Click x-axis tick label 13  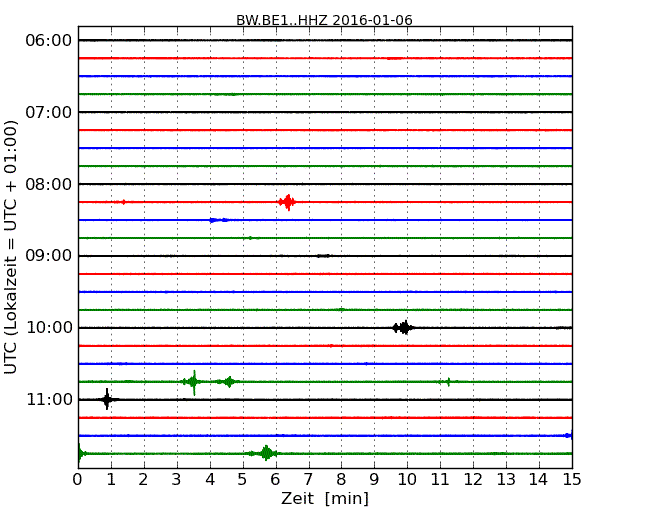point(506,479)
